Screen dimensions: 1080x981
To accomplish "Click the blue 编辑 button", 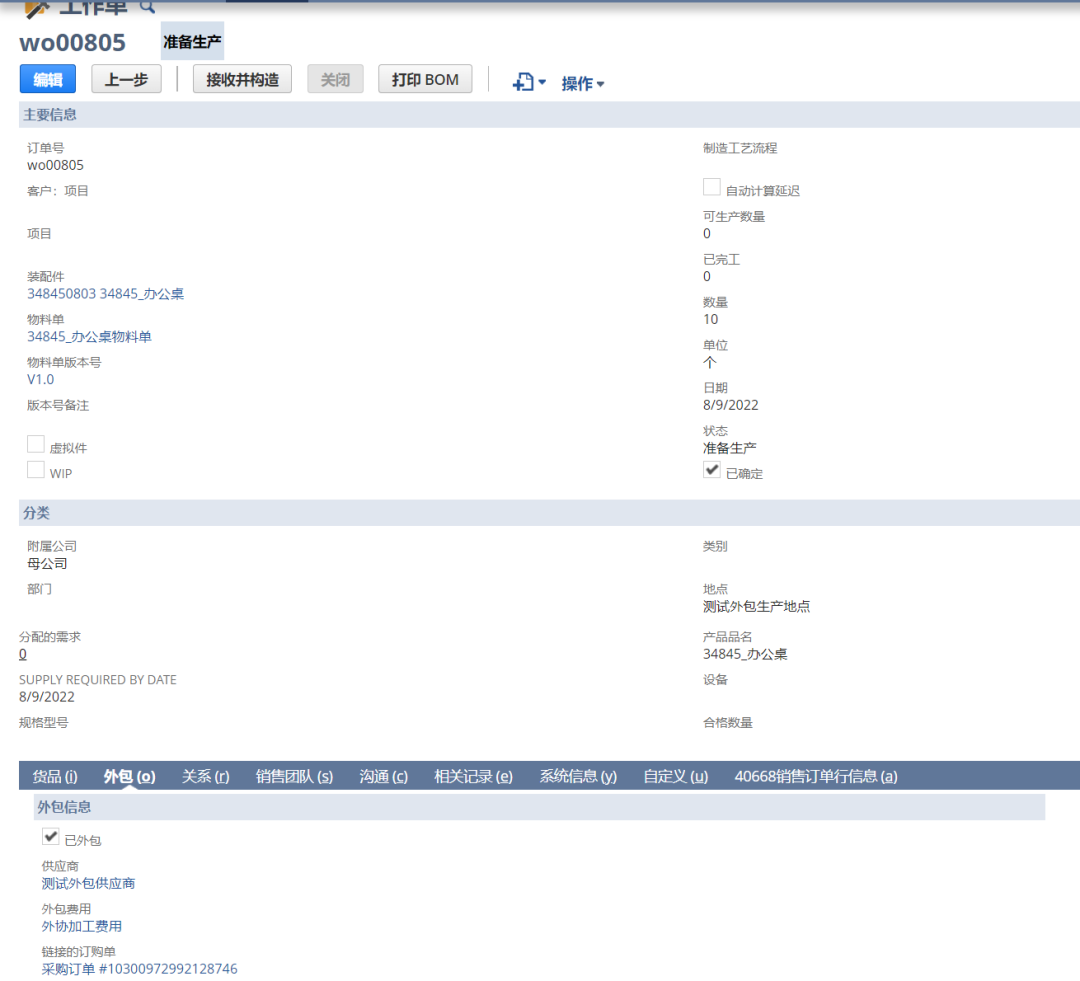I will [x=48, y=79].
